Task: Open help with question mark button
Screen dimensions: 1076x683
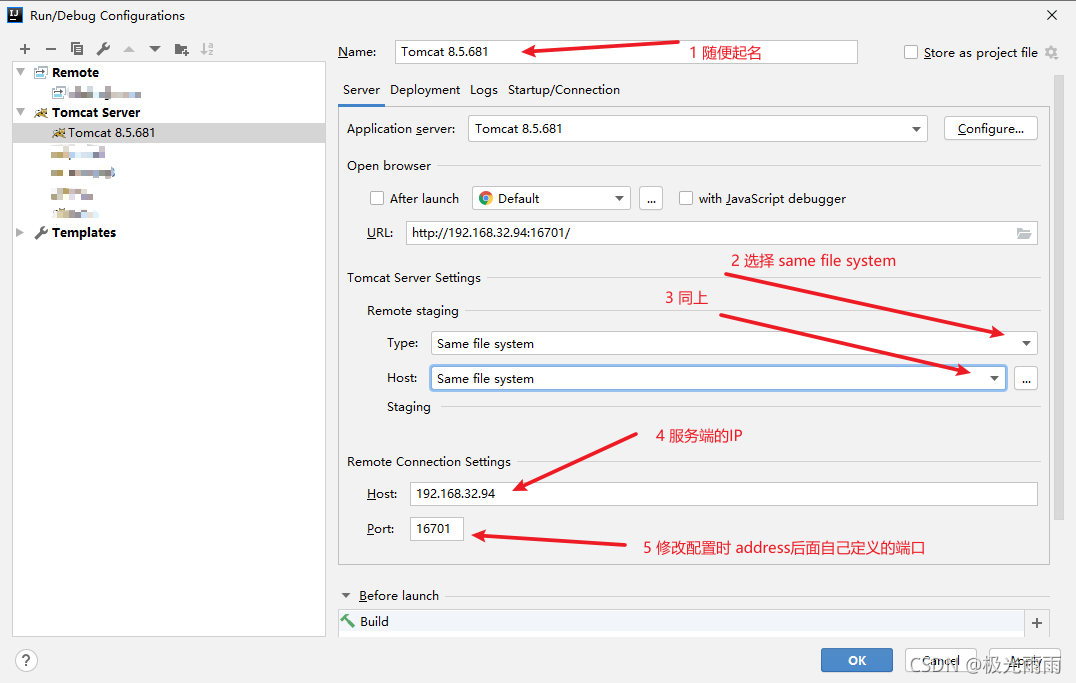Action: (x=25, y=660)
